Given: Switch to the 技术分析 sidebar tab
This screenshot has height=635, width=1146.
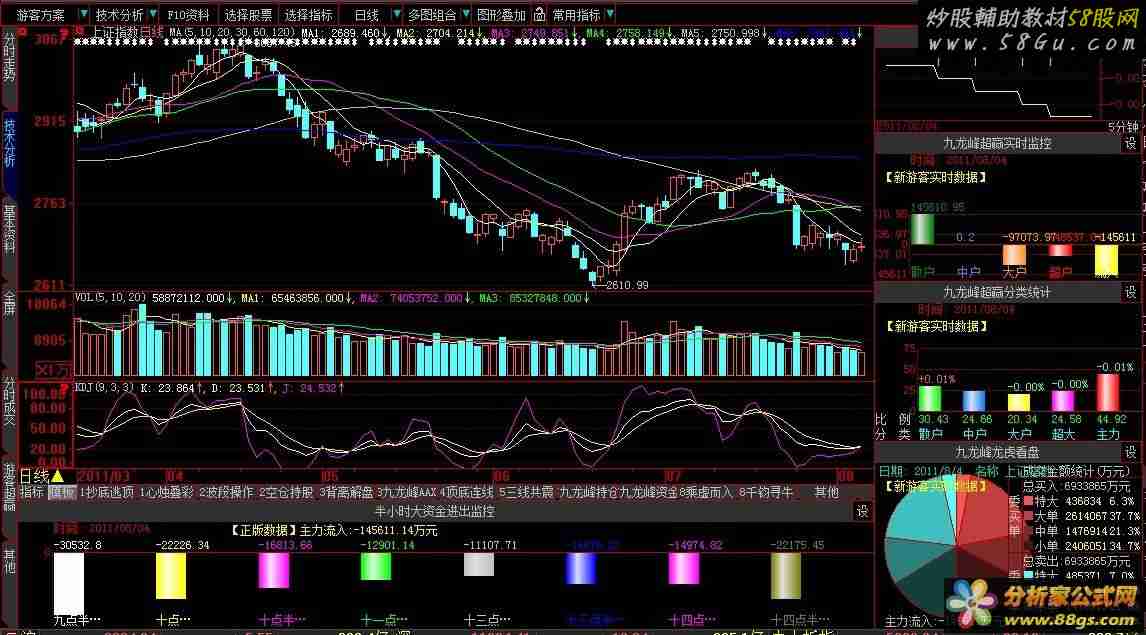Looking at the screenshot, I should coord(9,142).
